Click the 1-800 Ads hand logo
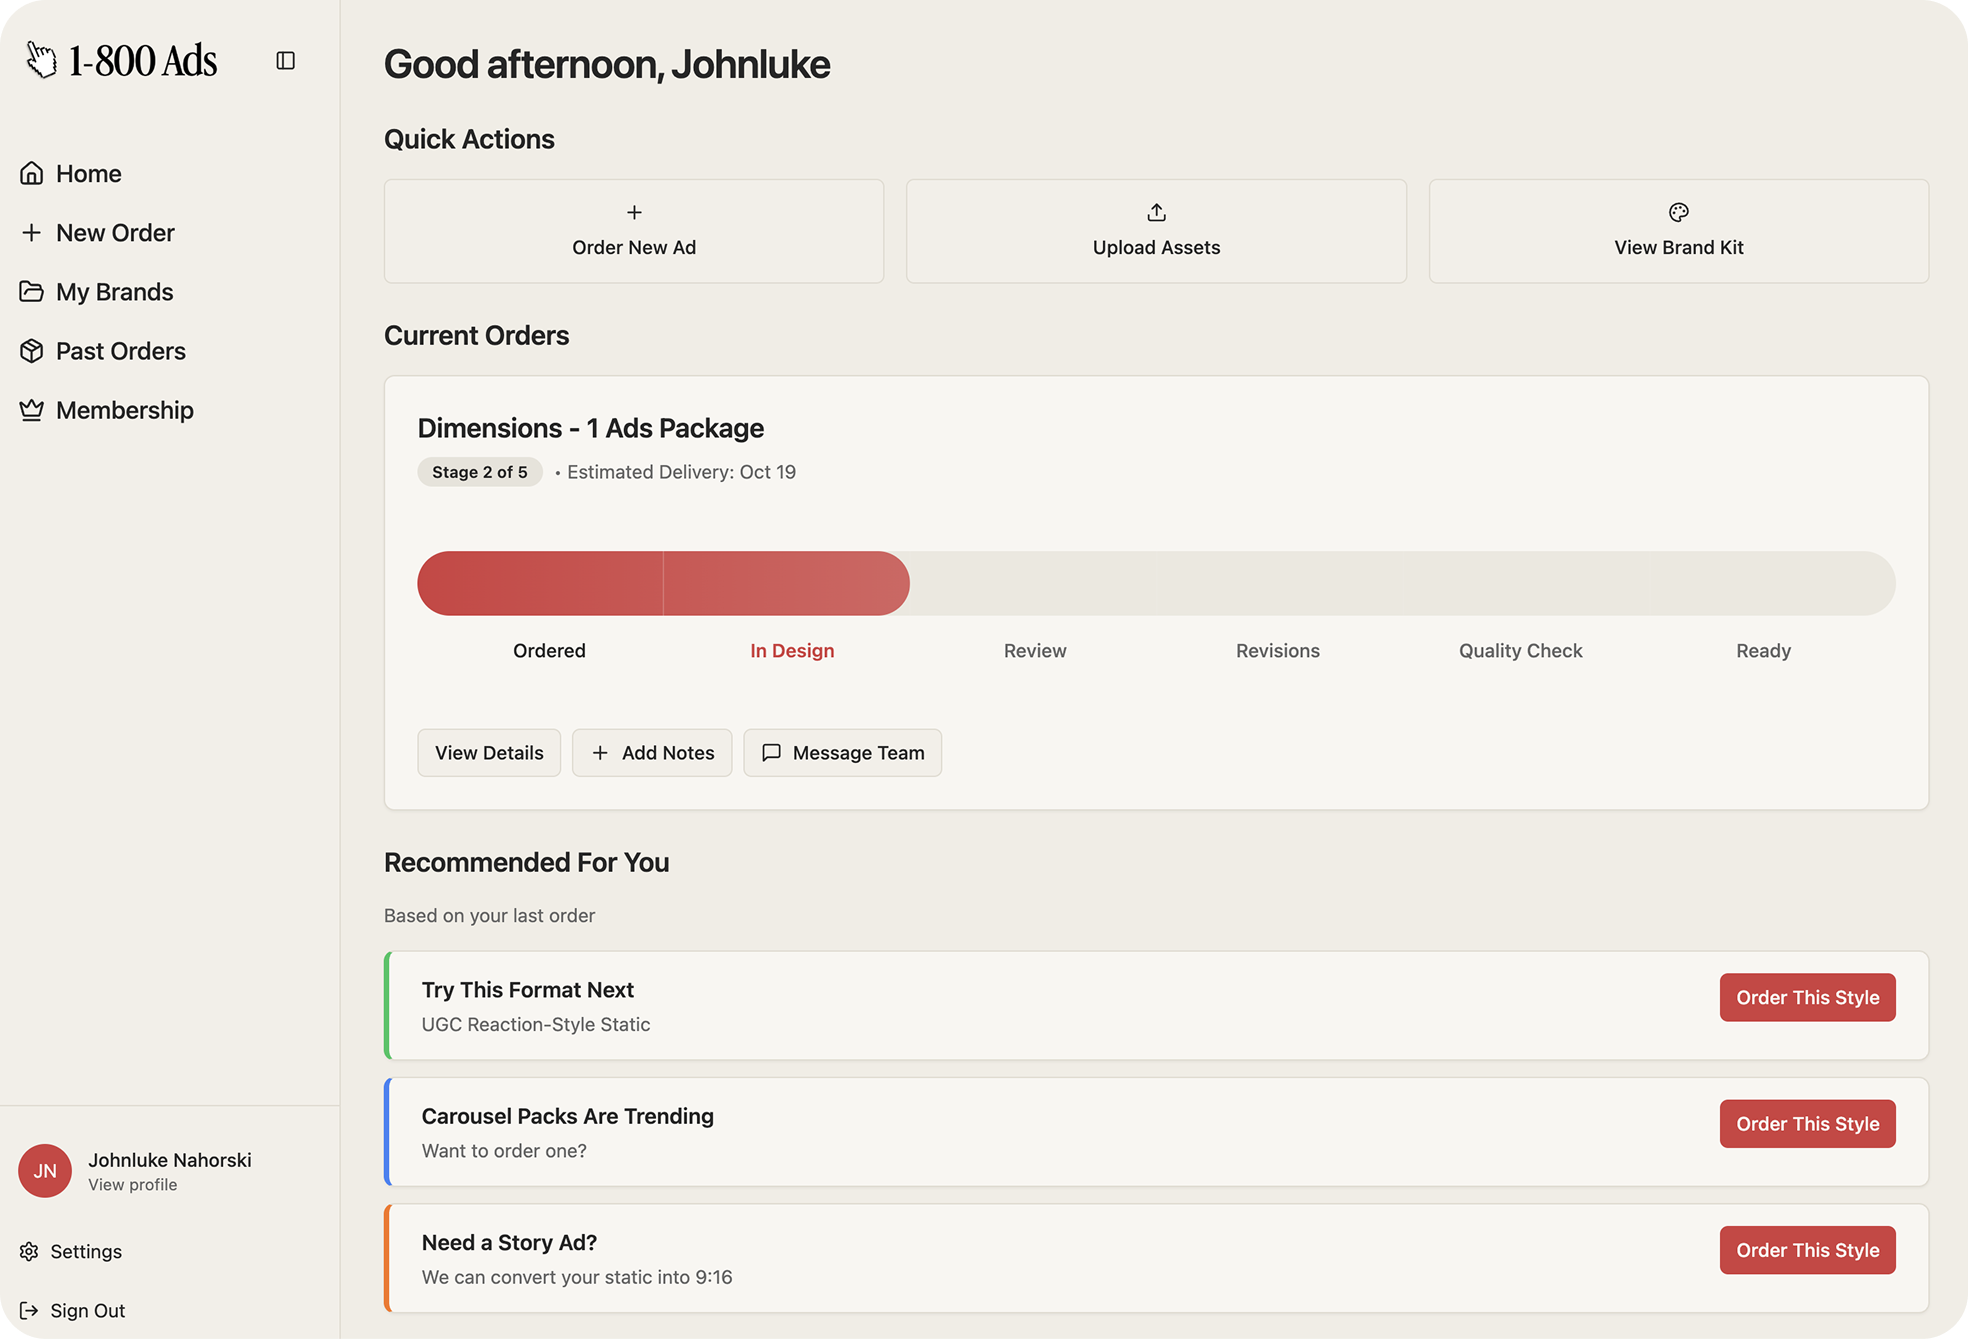This screenshot has height=1339, width=1968. [x=41, y=60]
